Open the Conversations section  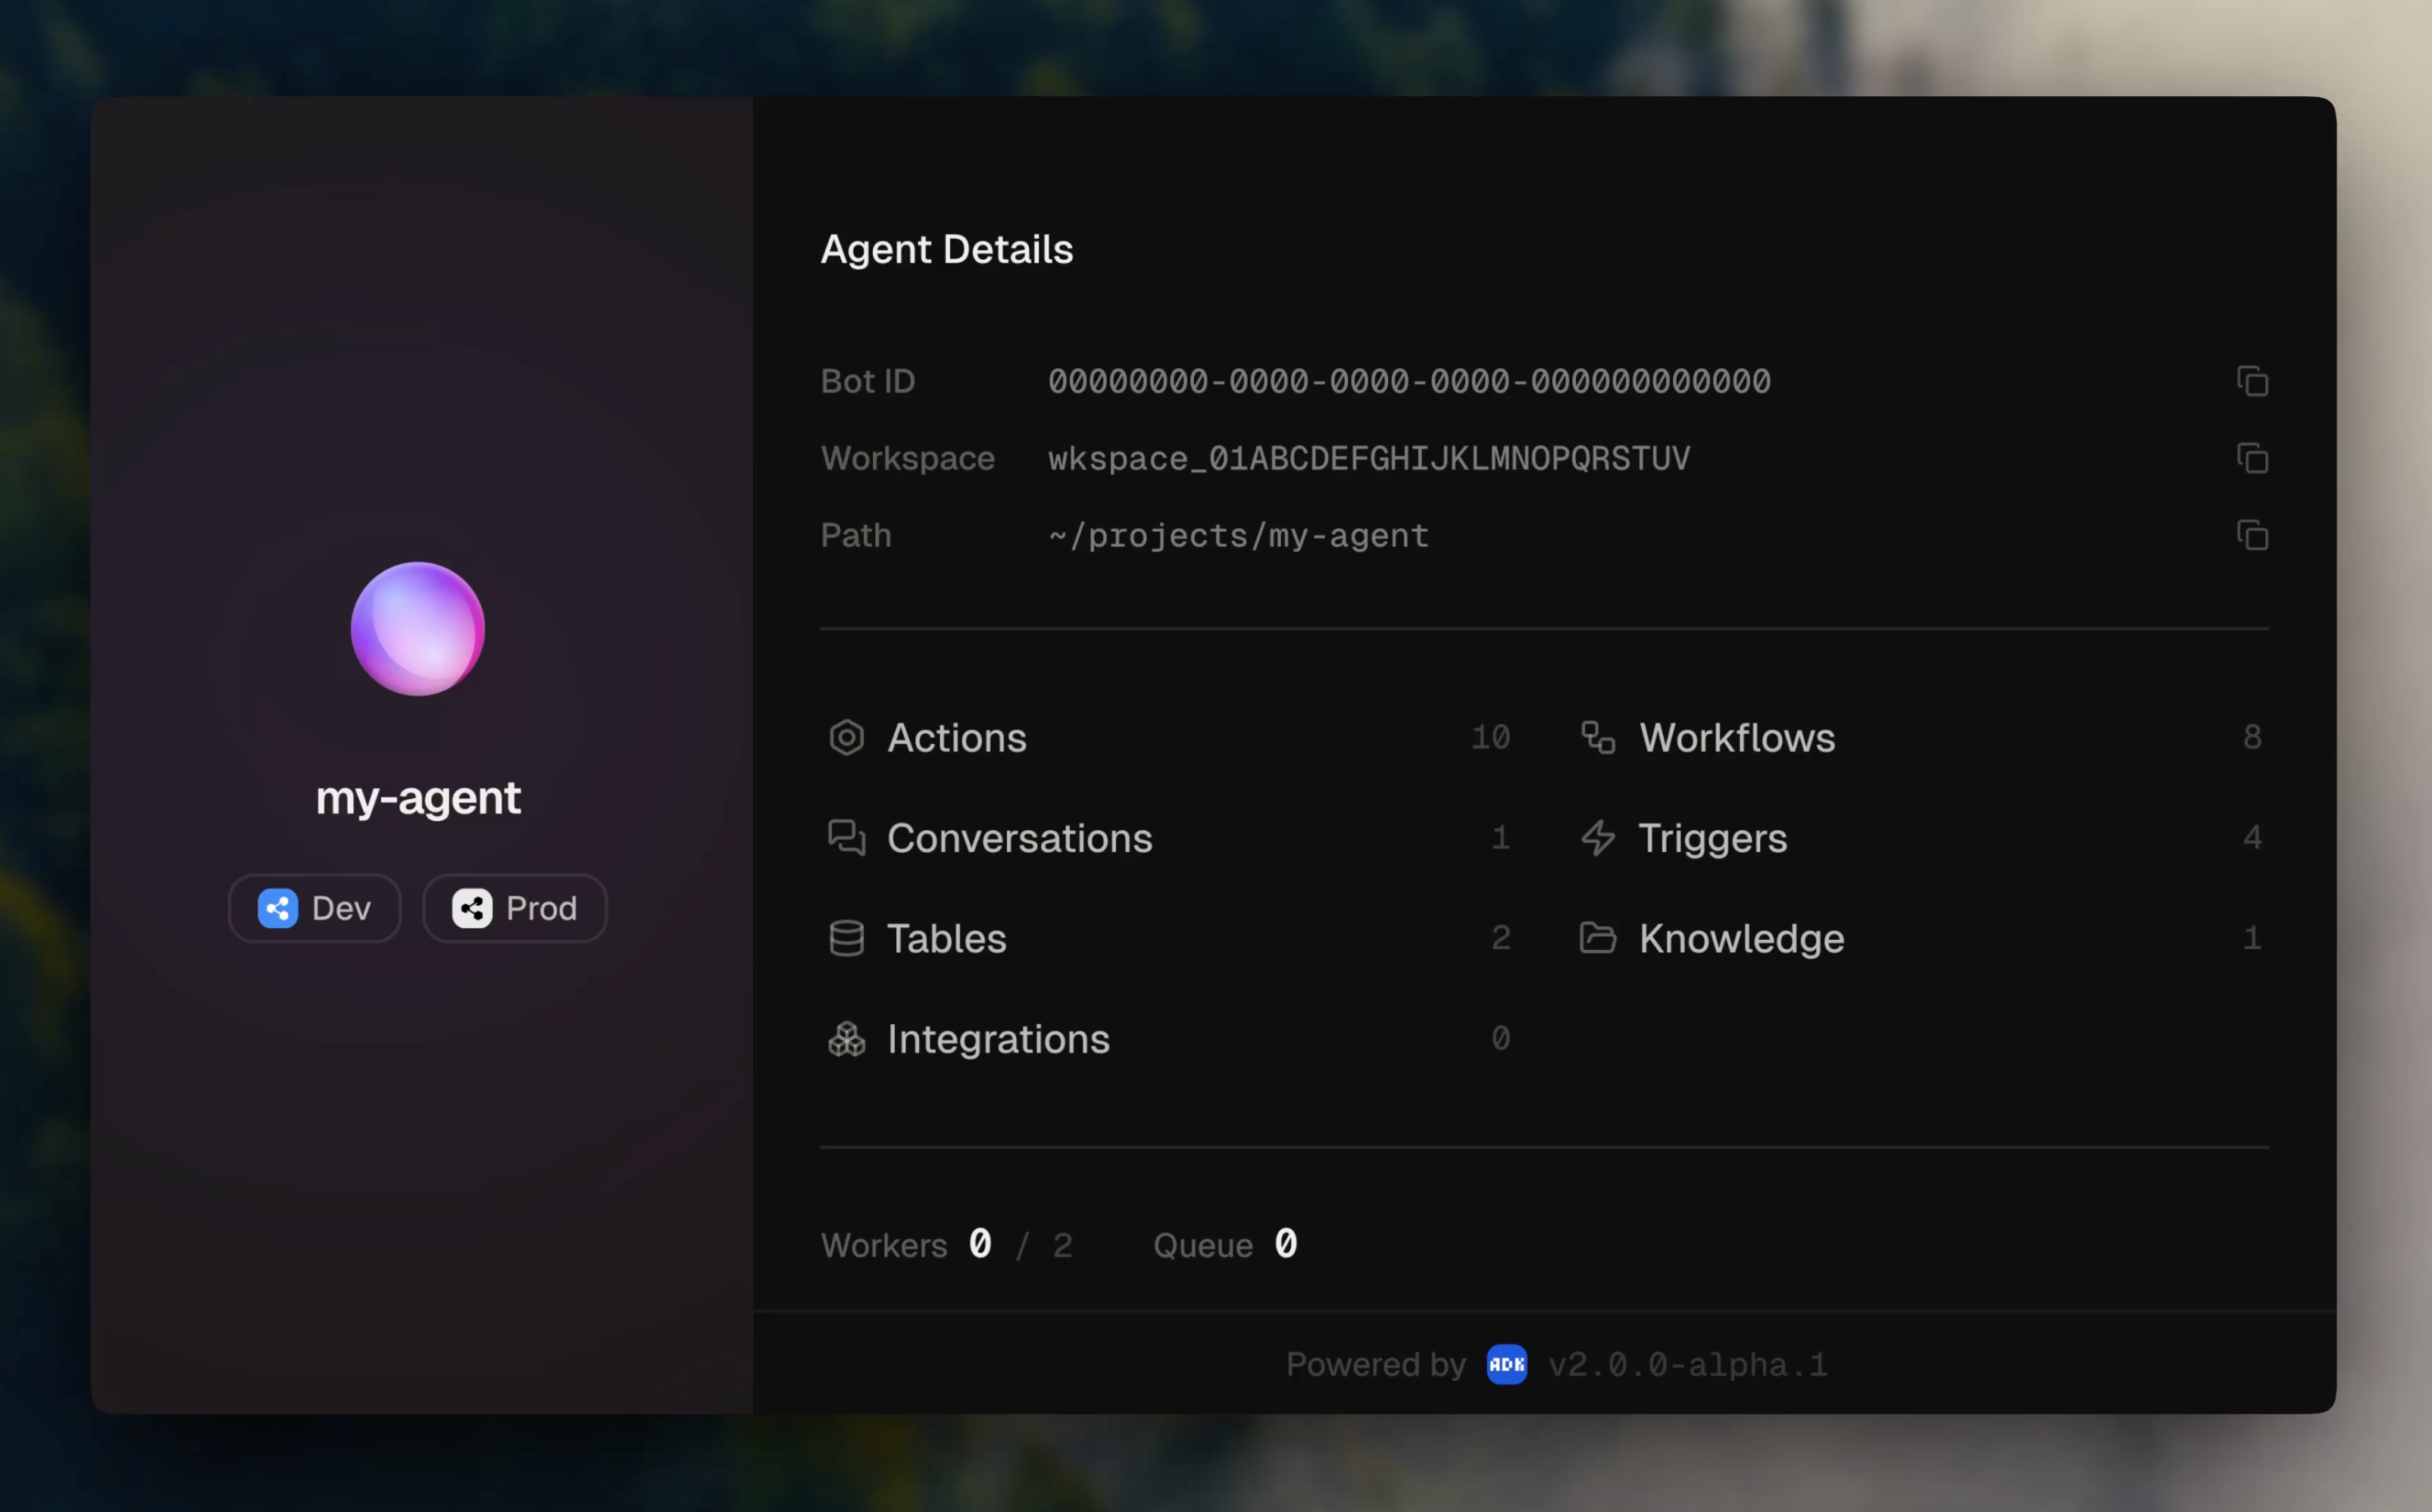(x=1170, y=838)
